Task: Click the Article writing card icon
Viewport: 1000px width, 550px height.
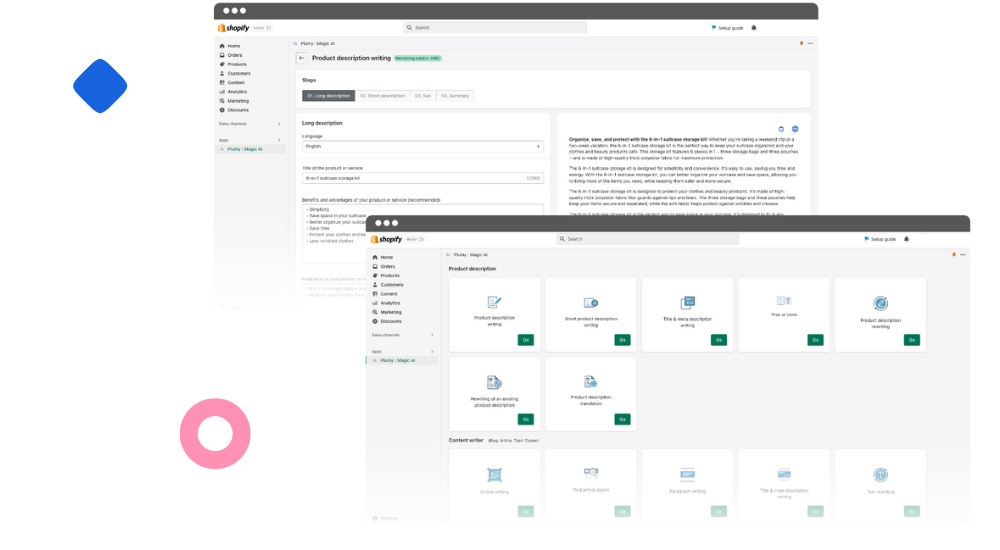Action: (494, 475)
